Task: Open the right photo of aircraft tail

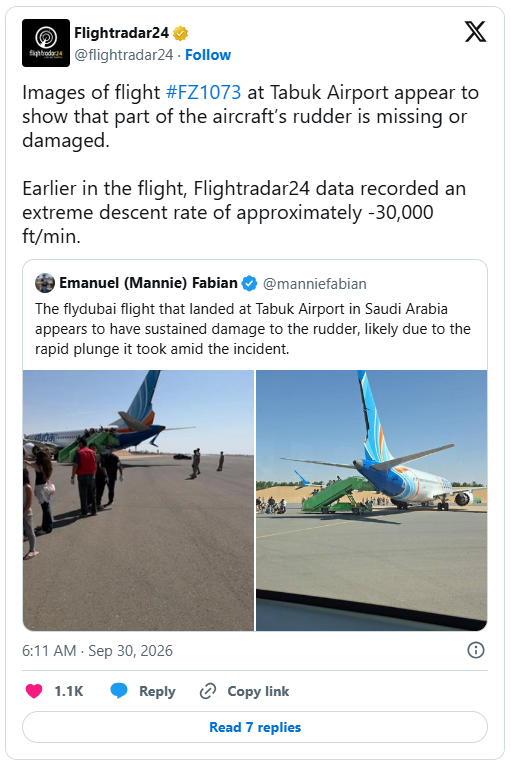Action: pos(372,500)
